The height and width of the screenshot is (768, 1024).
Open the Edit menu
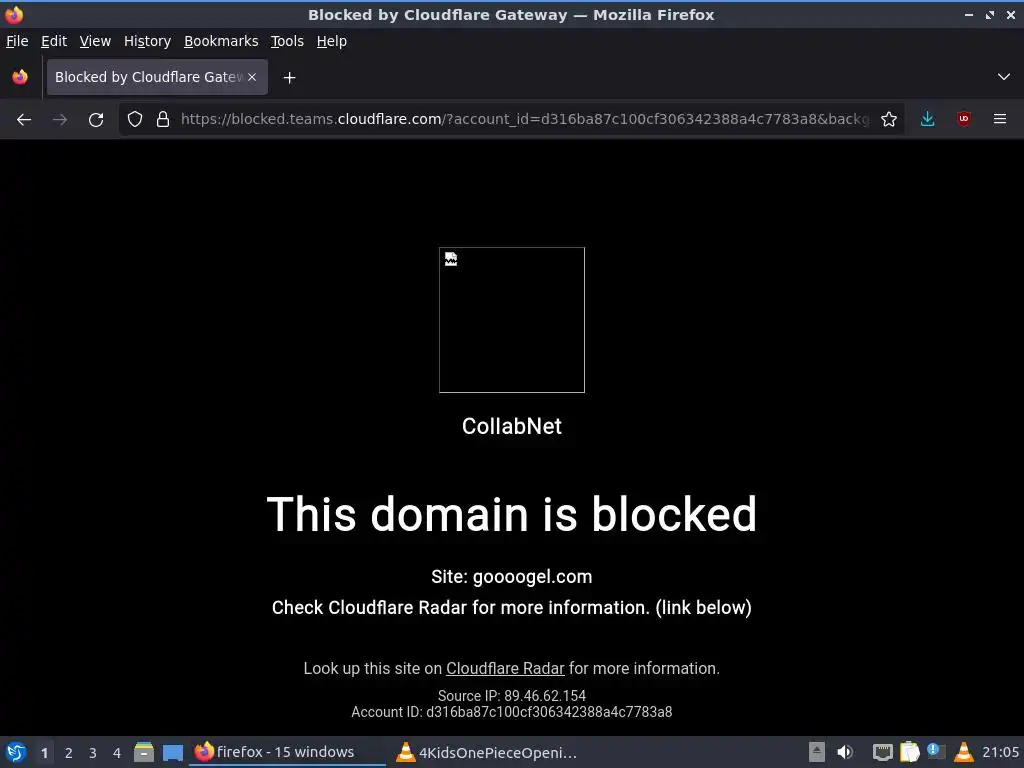(x=54, y=41)
